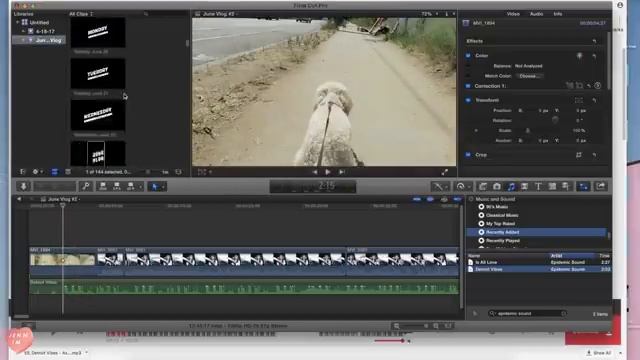This screenshot has width=640, height=360.
Task: Open the Transitions browser icon
Action: tap(524, 187)
